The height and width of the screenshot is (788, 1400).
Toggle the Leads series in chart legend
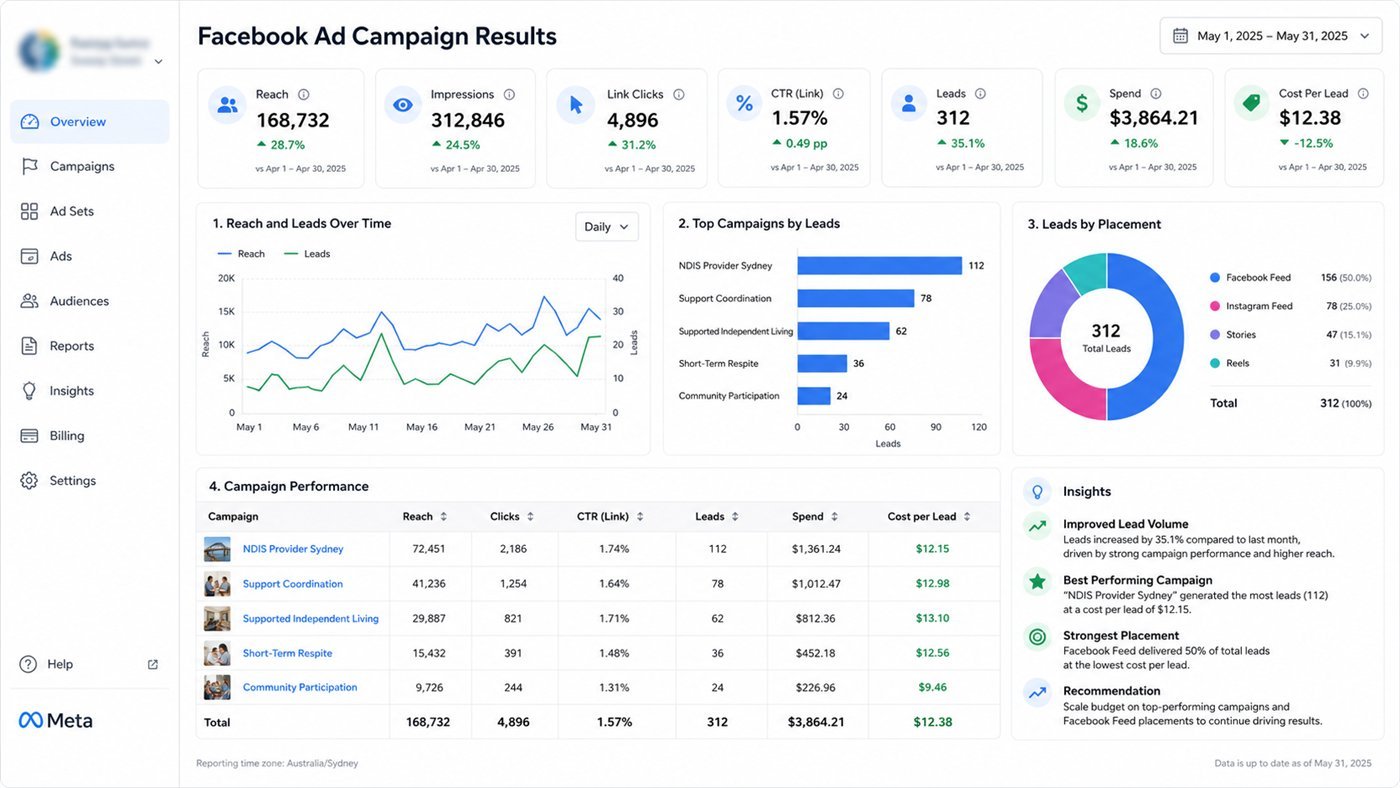[x=307, y=254]
